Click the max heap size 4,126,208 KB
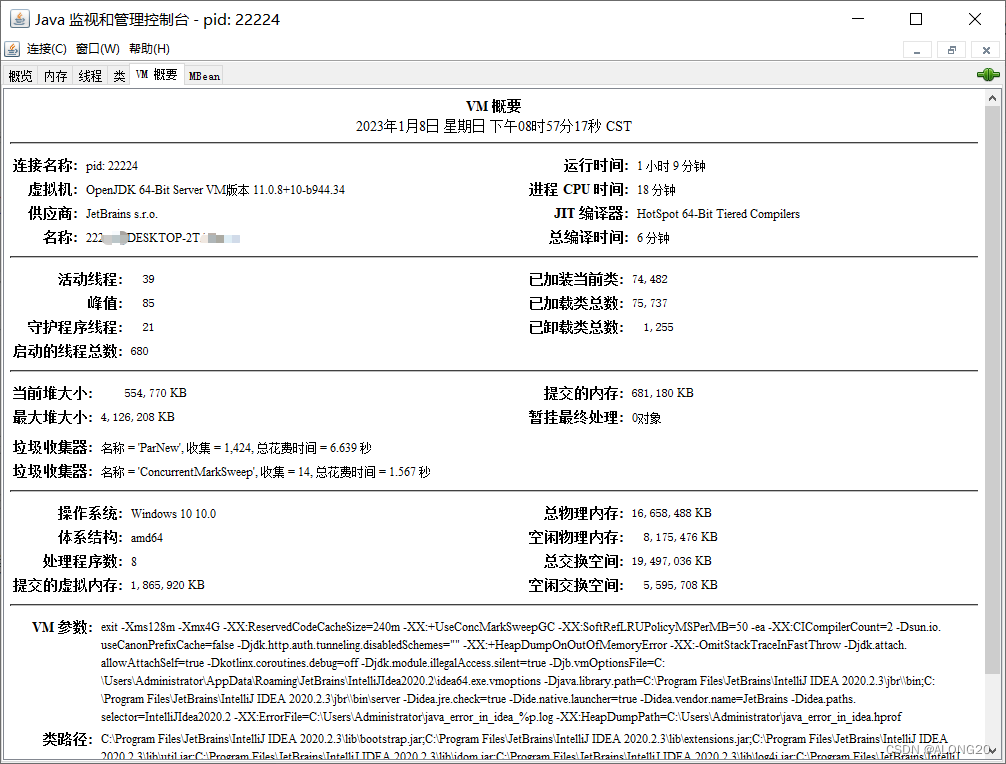Viewport: 1006px width, 764px height. 137,417
